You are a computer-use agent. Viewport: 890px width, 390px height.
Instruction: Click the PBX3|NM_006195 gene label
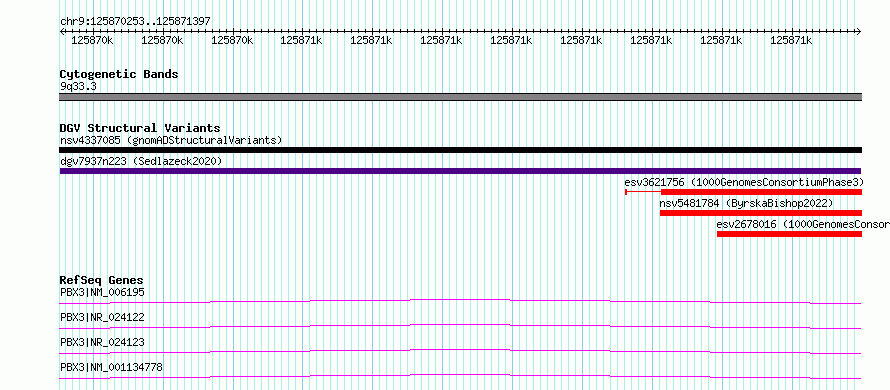point(102,292)
